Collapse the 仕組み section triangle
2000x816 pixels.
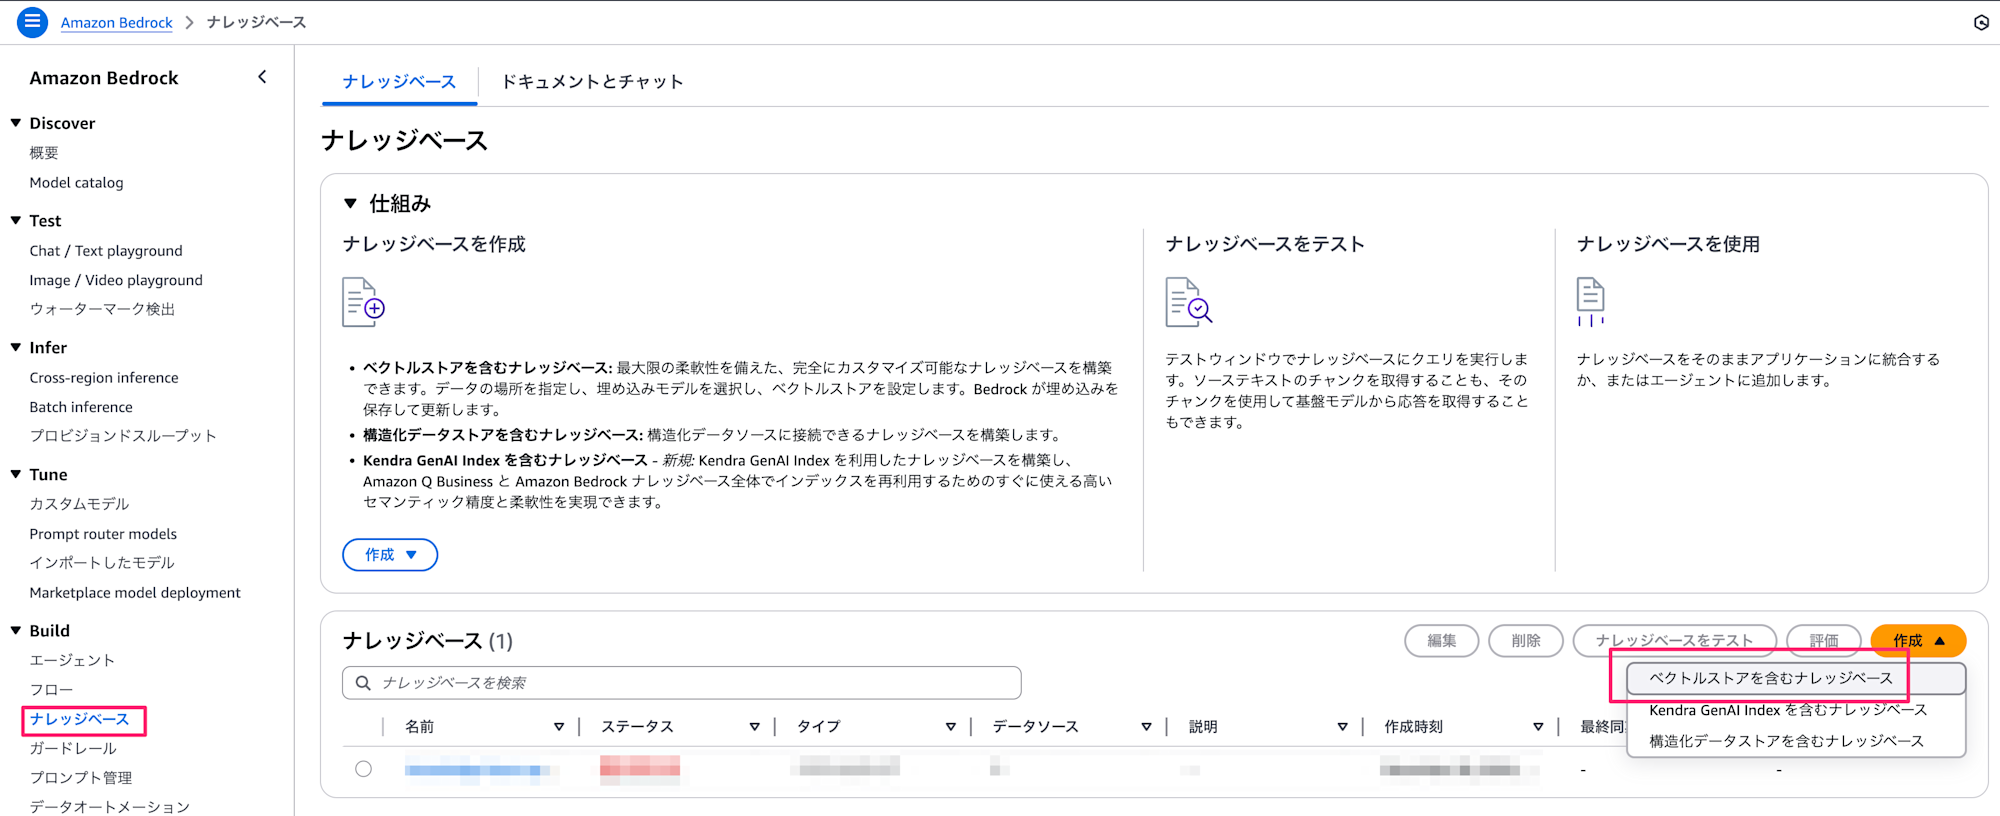pos(350,203)
